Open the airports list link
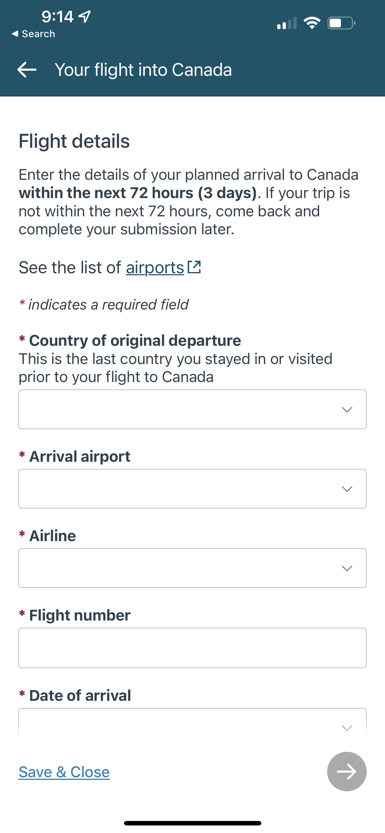This screenshot has width=385, height=833. [155, 267]
